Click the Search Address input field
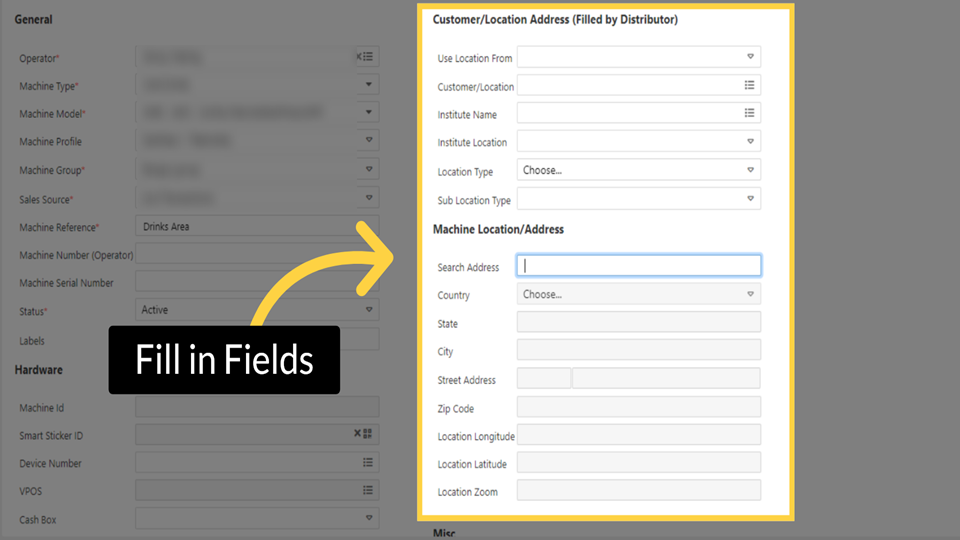 tap(638, 266)
